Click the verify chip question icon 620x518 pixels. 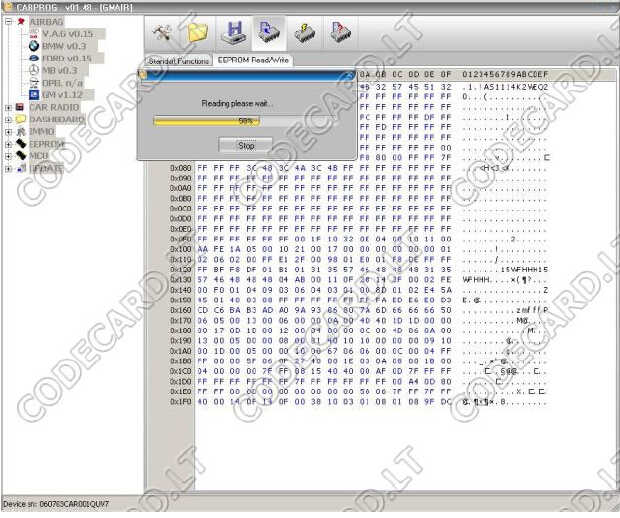click(340, 33)
